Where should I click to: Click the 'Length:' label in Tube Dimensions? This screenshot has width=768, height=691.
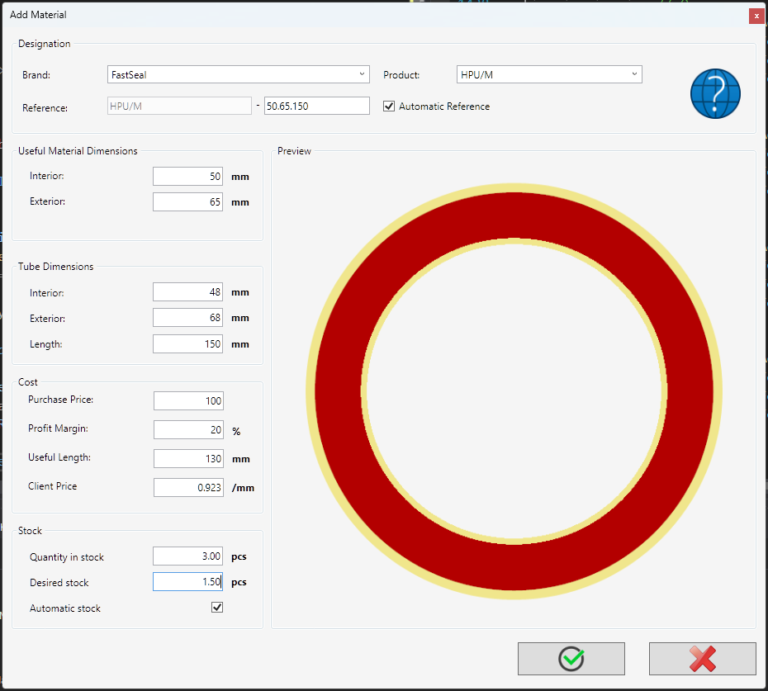pyautogui.click(x=46, y=344)
